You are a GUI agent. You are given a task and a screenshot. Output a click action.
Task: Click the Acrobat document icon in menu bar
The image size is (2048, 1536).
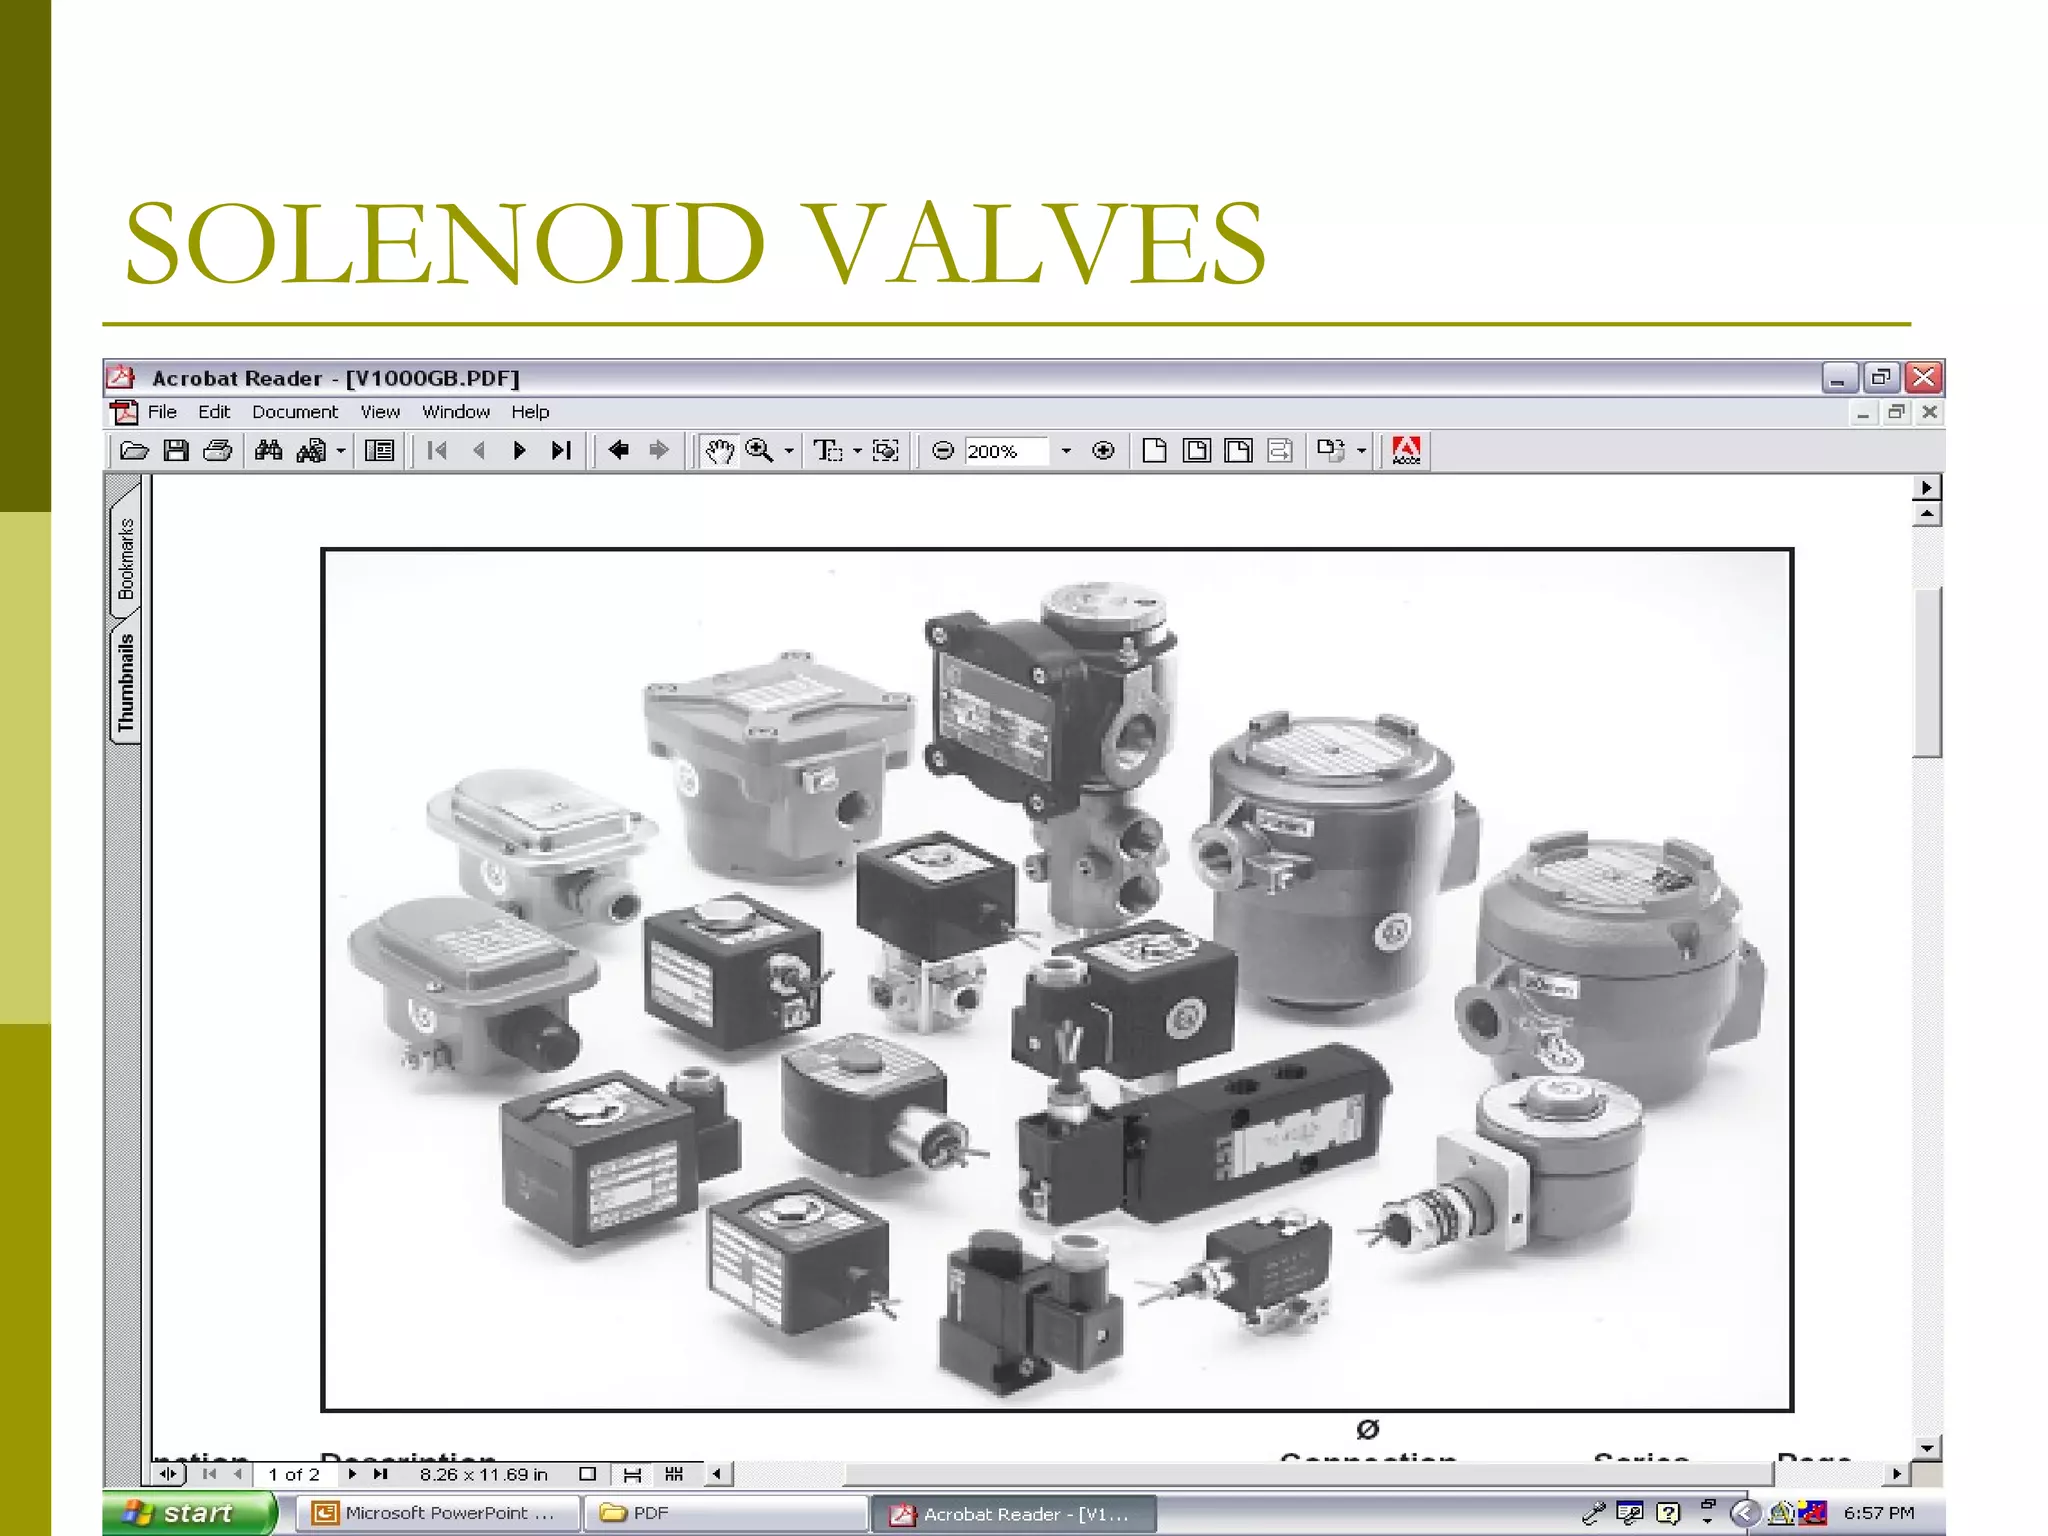pyautogui.click(x=124, y=412)
